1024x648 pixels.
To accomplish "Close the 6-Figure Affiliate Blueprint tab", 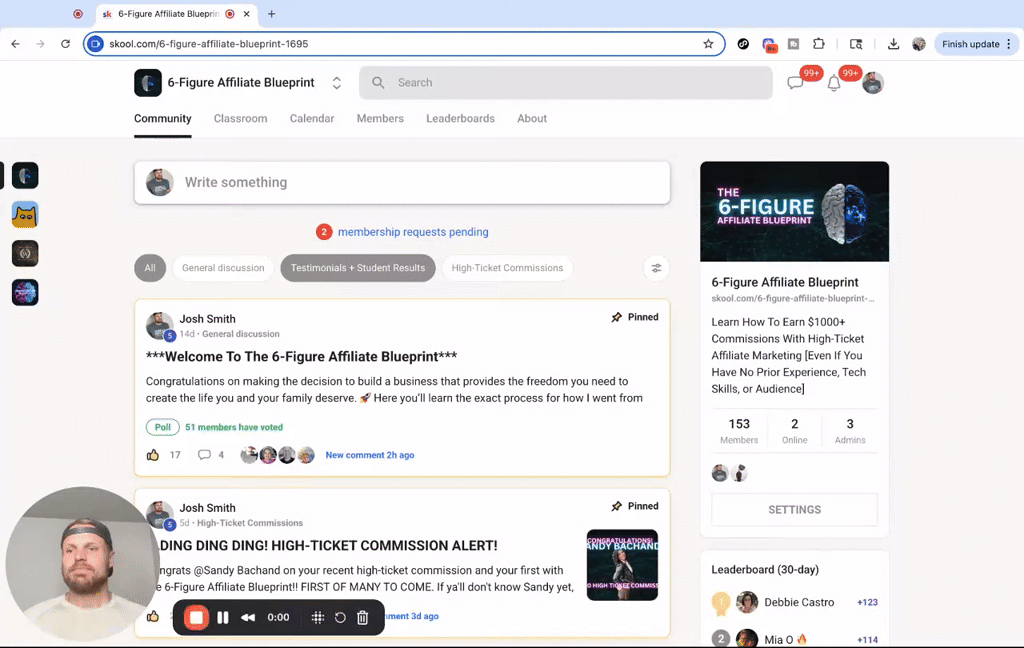I will pyautogui.click(x=246, y=14).
